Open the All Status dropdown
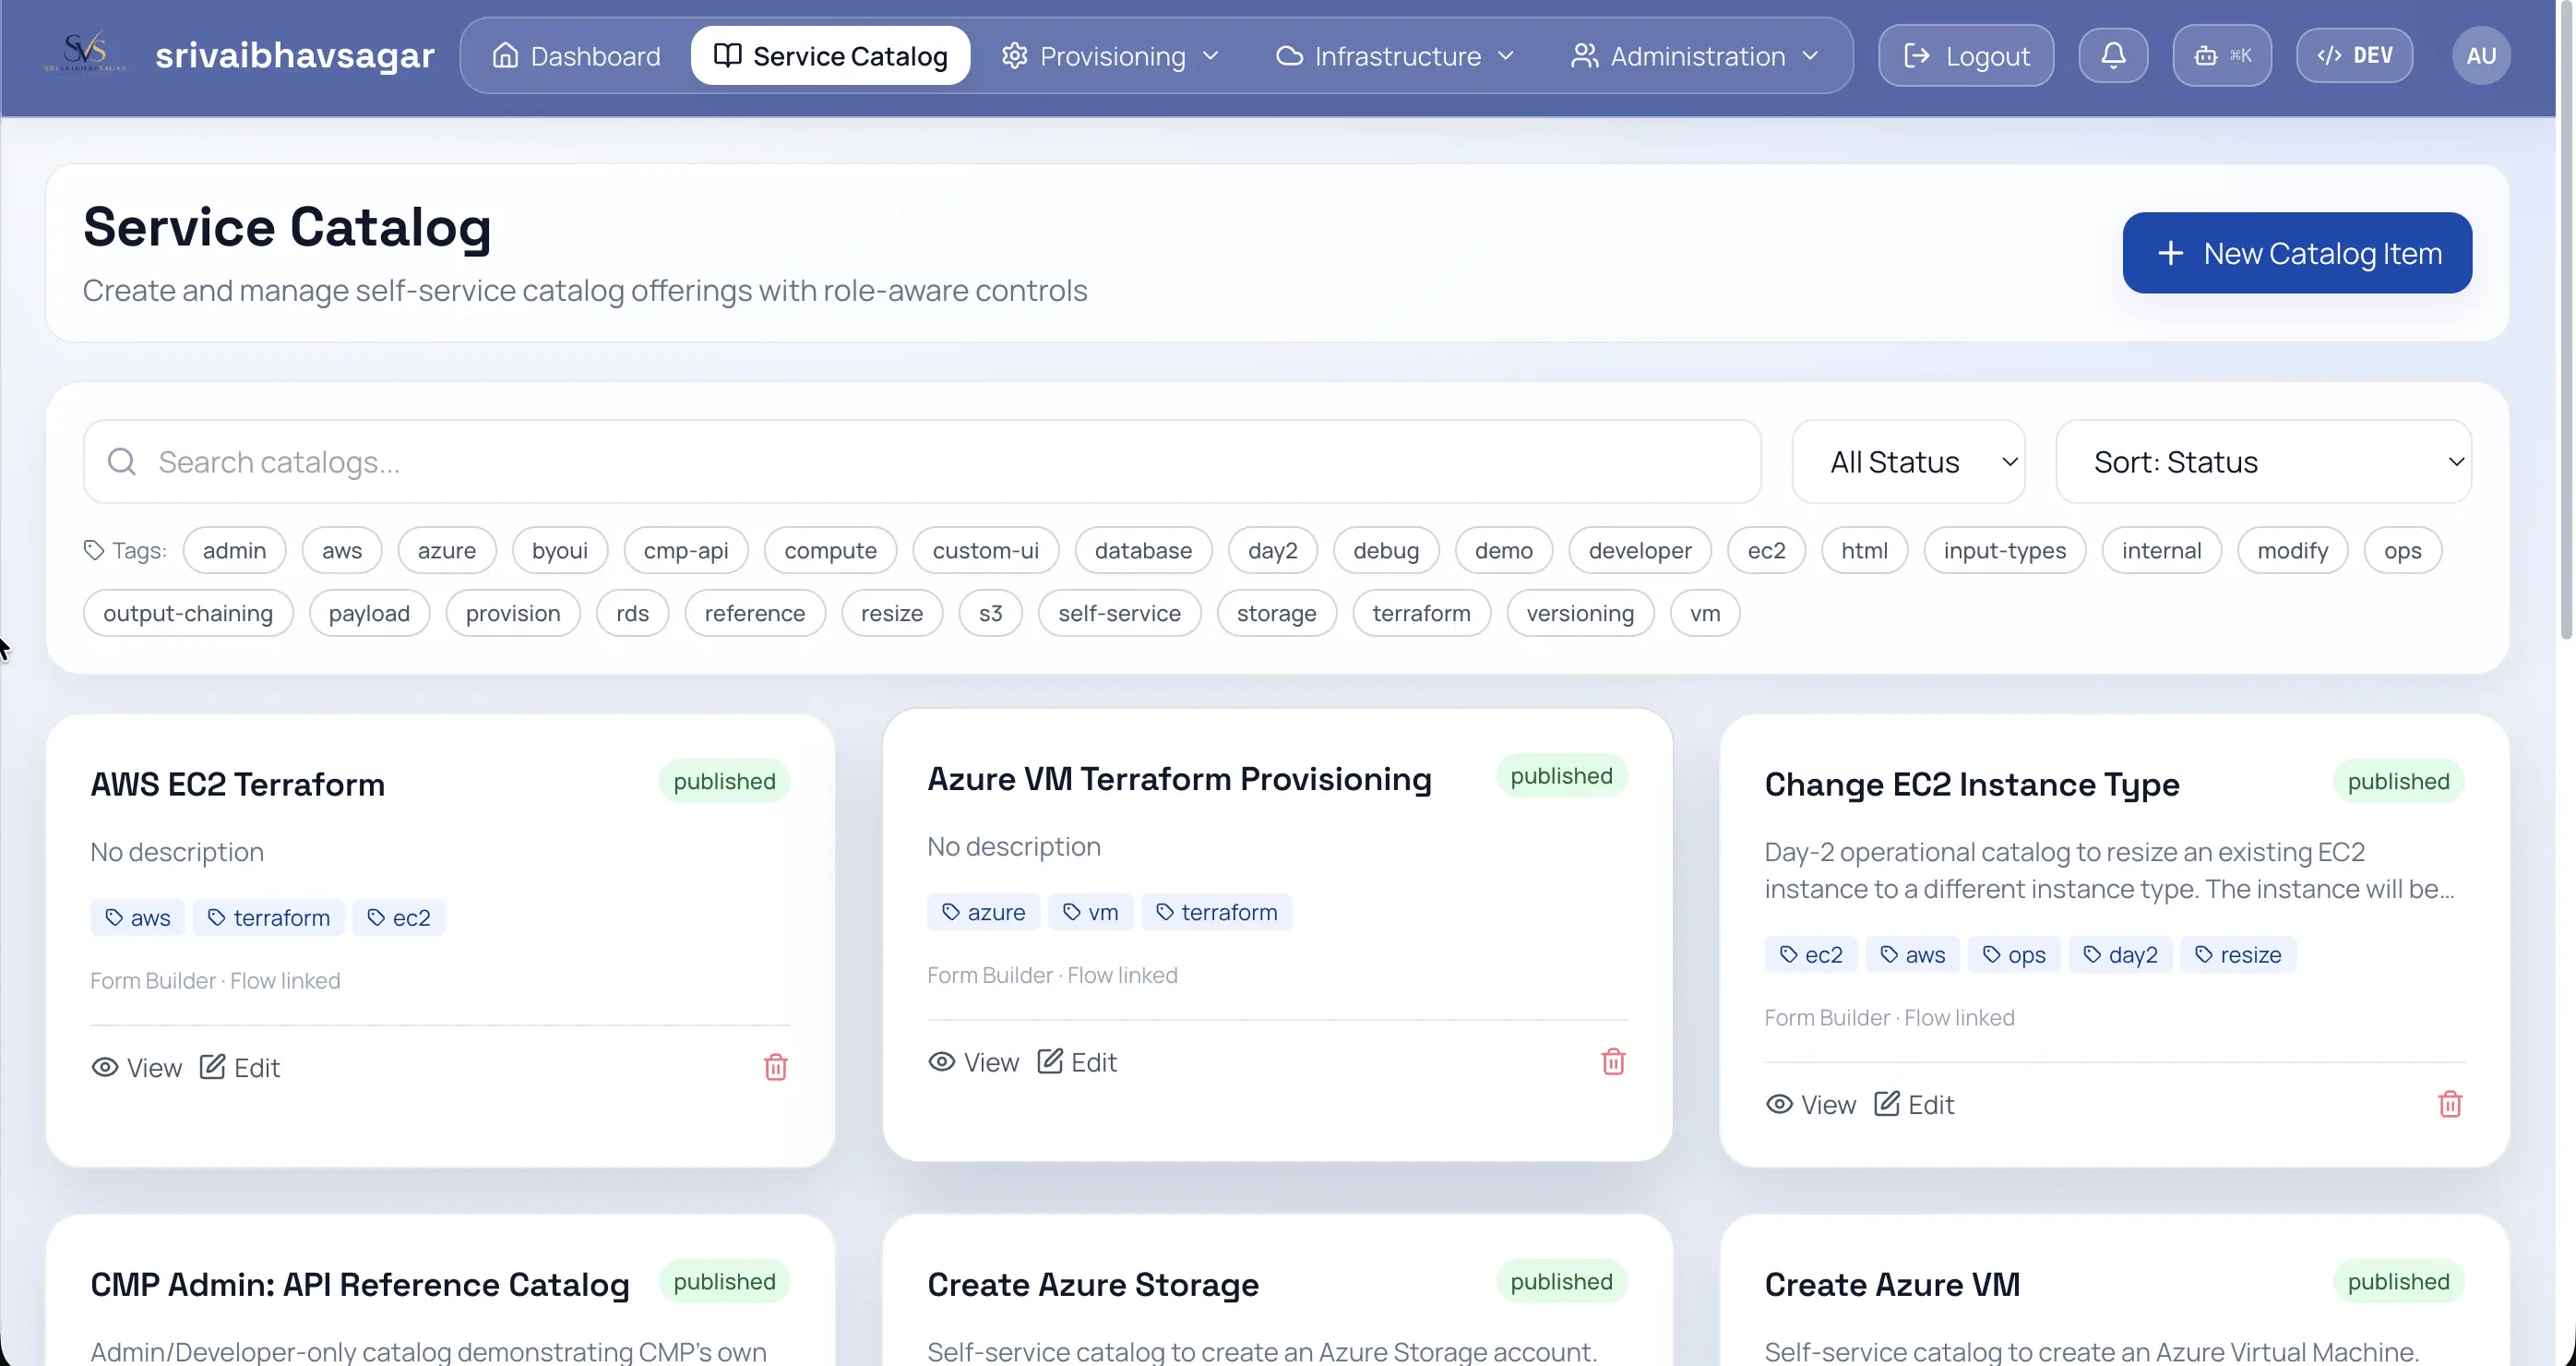The height and width of the screenshot is (1366, 2576). tap(1908, 461)
